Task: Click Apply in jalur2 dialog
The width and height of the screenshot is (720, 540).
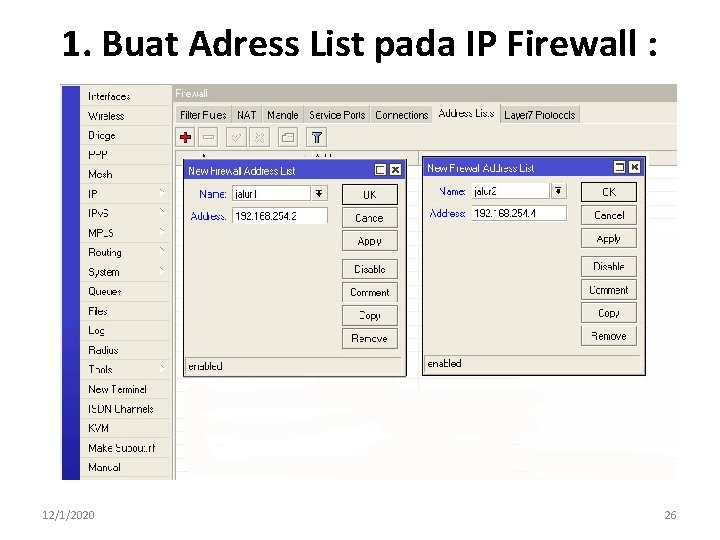Action: point(609,239)
